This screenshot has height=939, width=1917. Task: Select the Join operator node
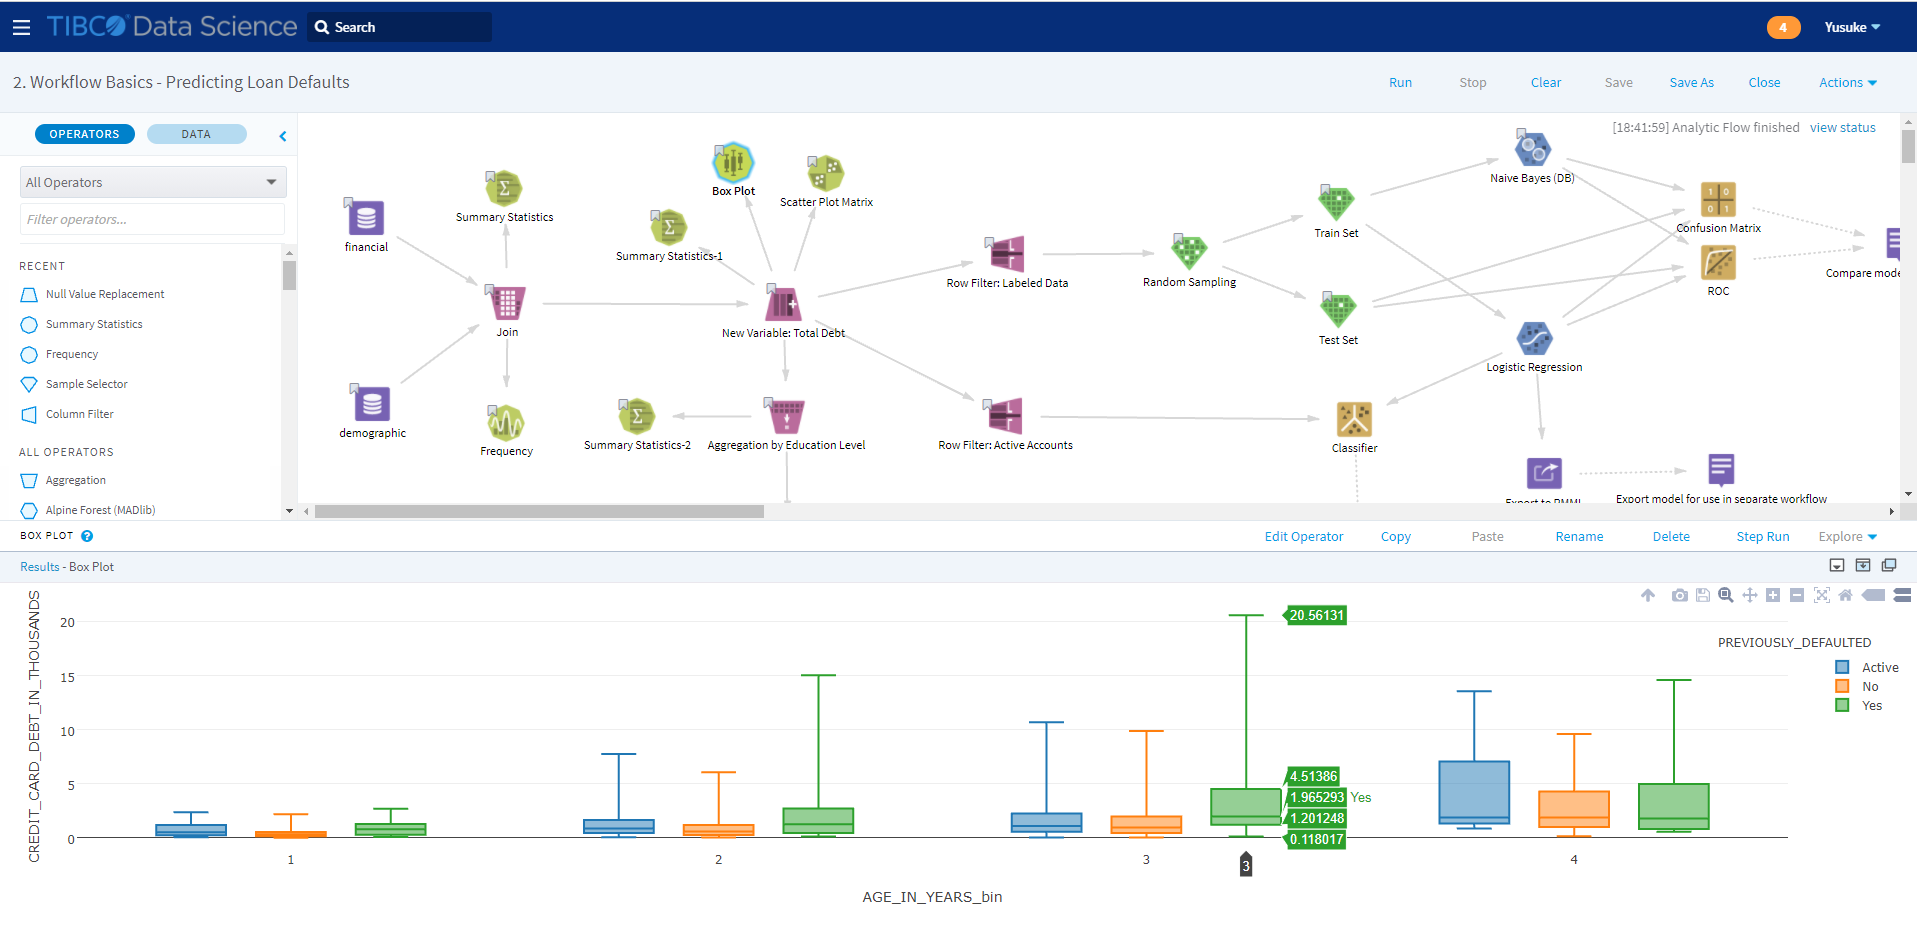[x=506, y=303]
